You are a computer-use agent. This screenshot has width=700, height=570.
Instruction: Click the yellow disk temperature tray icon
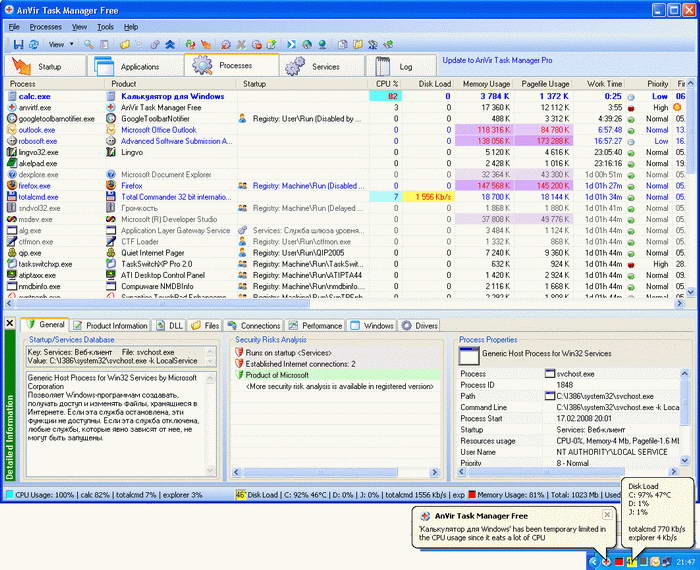tap(633, 560)
